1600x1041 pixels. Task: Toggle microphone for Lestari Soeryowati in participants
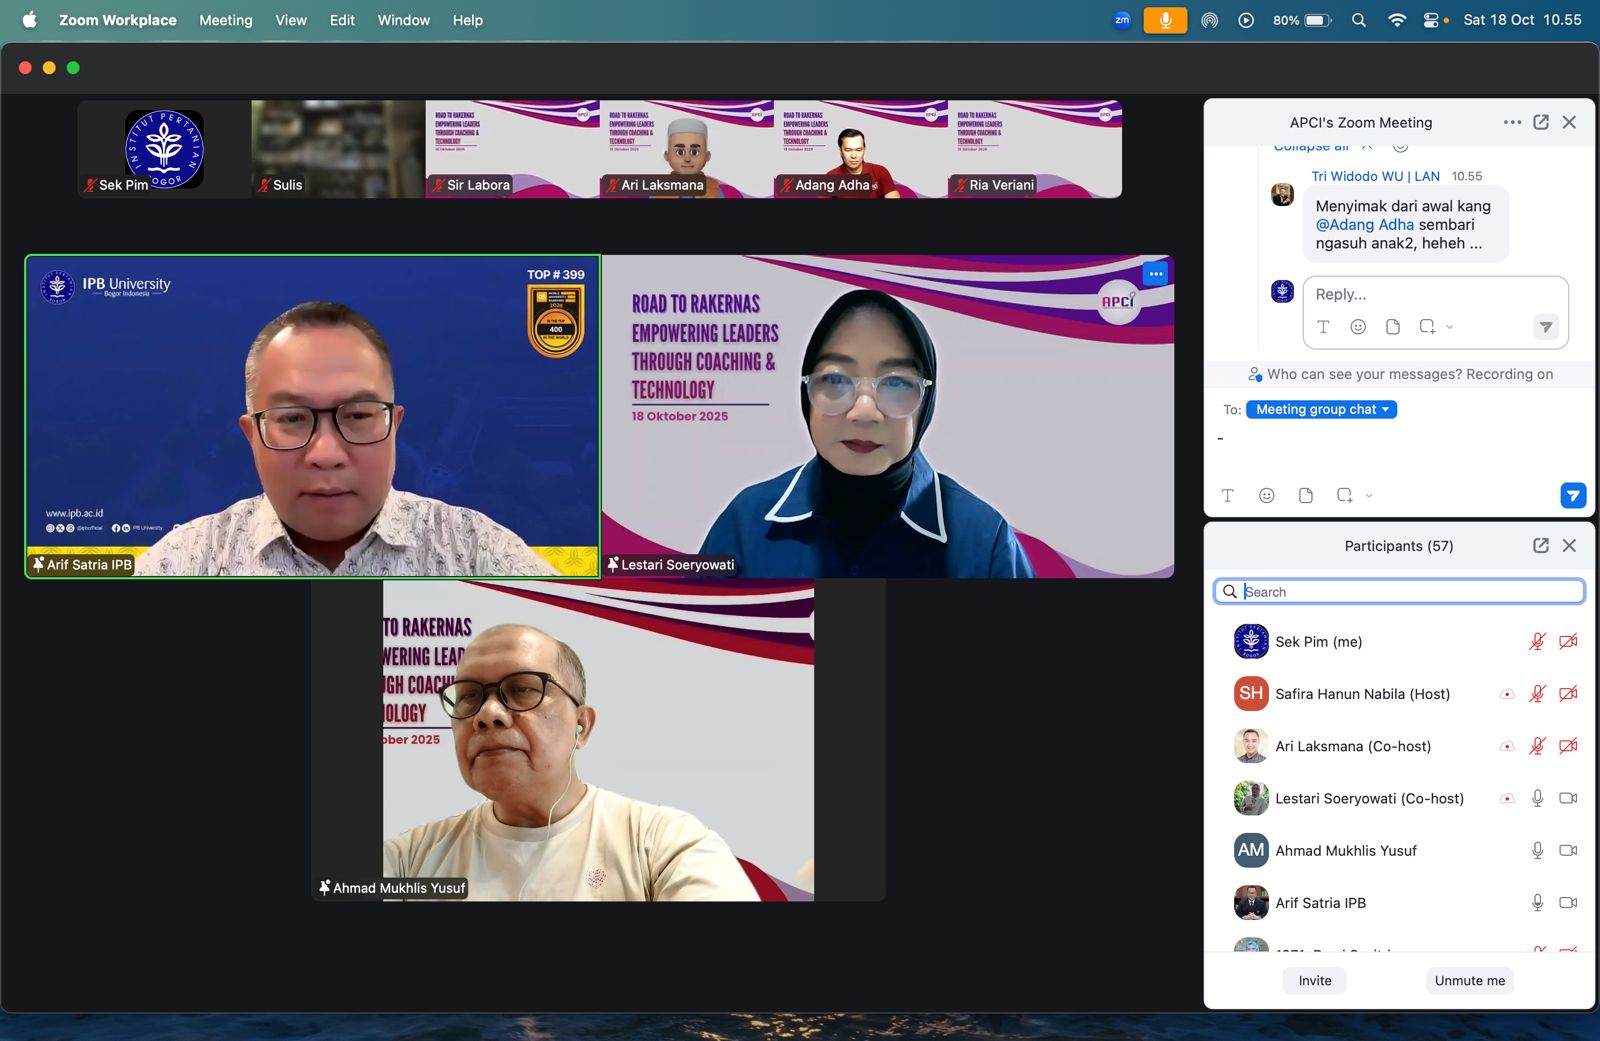pos(1537,798)
